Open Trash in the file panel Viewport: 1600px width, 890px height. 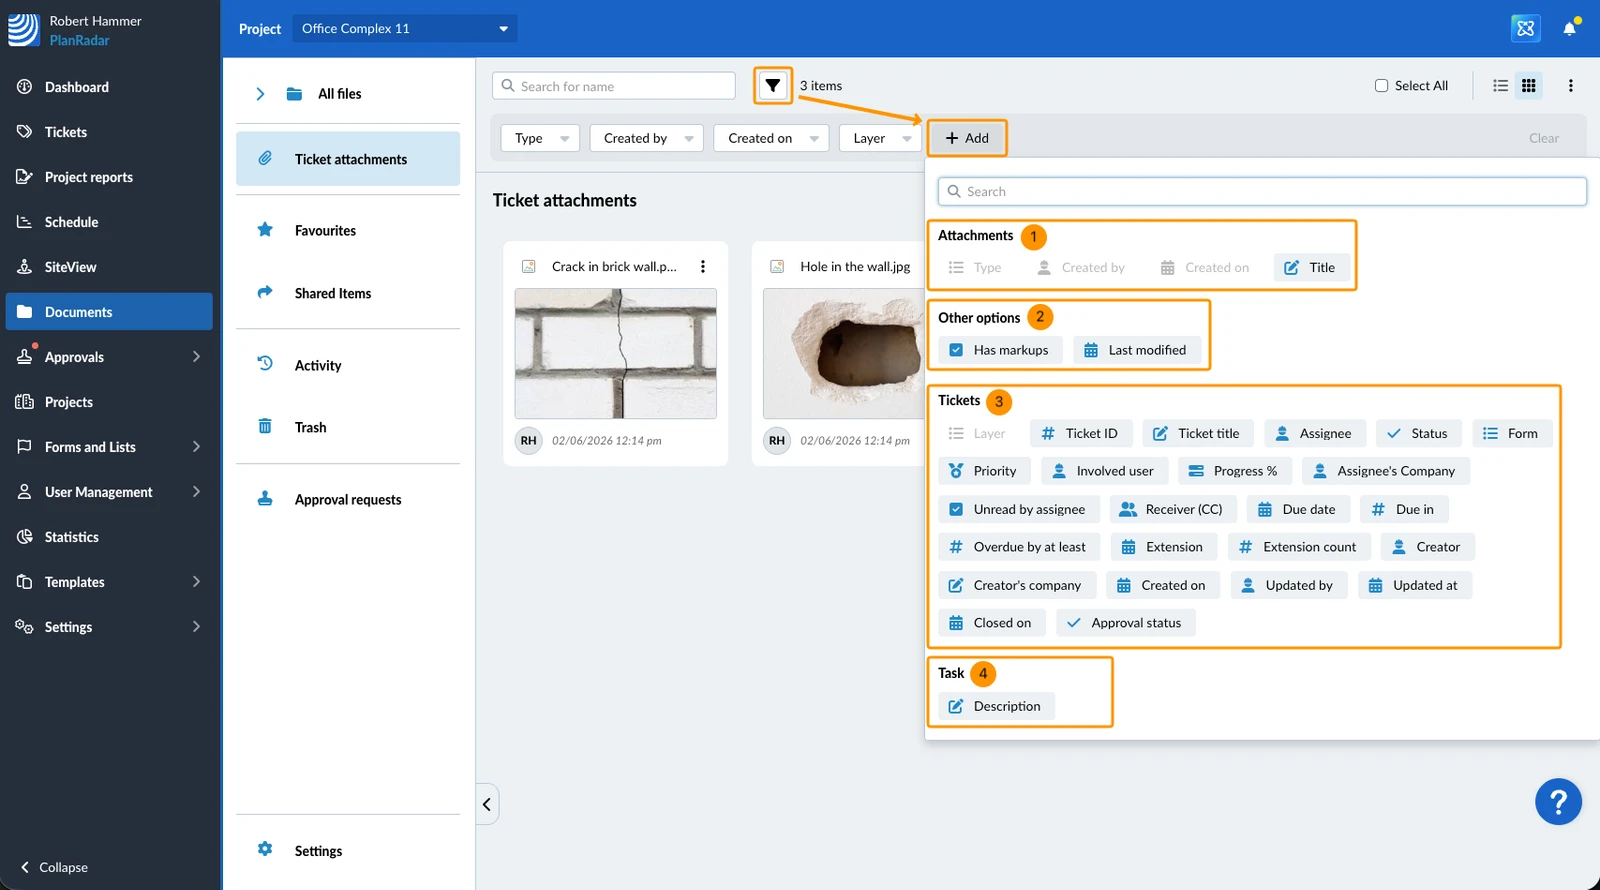348,427
